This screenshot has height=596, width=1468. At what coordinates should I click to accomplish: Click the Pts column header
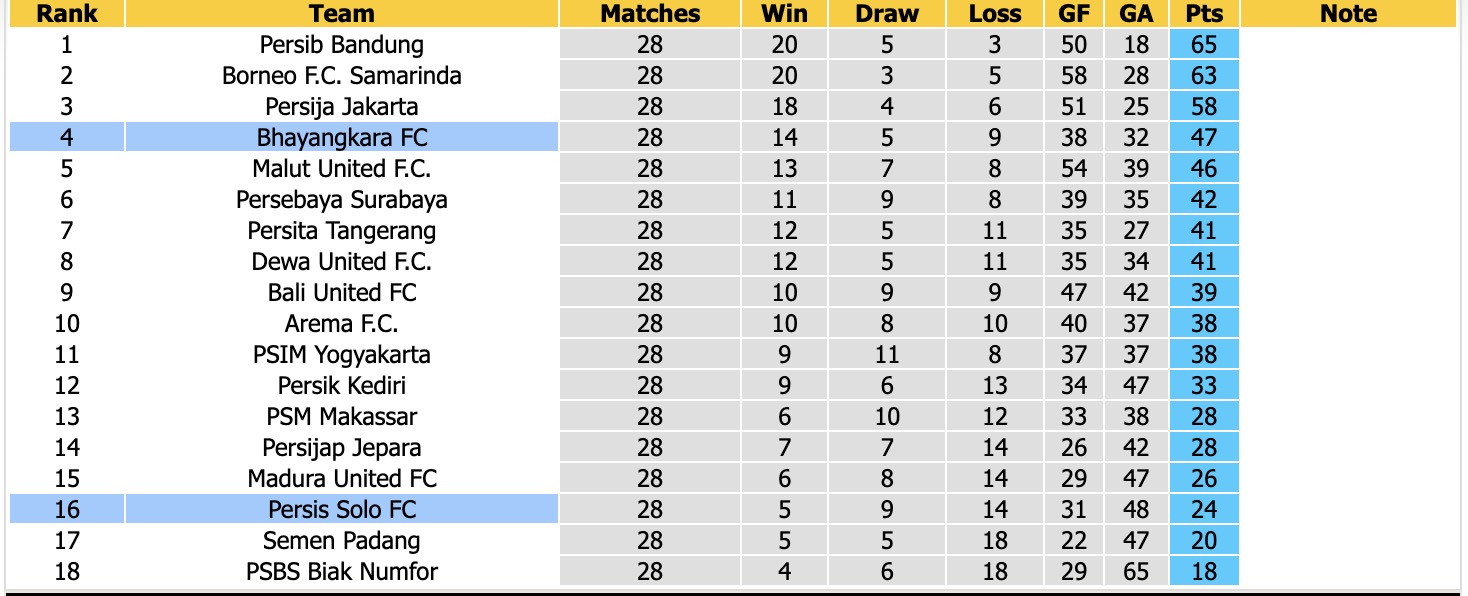tap(1204, 14)
